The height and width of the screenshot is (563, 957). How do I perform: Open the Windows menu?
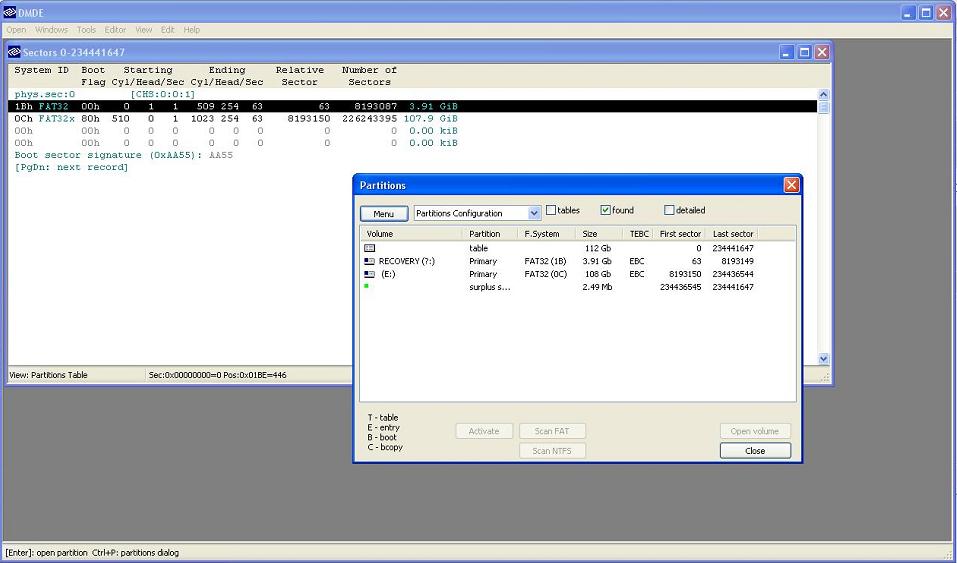click(x=51, y=29)
